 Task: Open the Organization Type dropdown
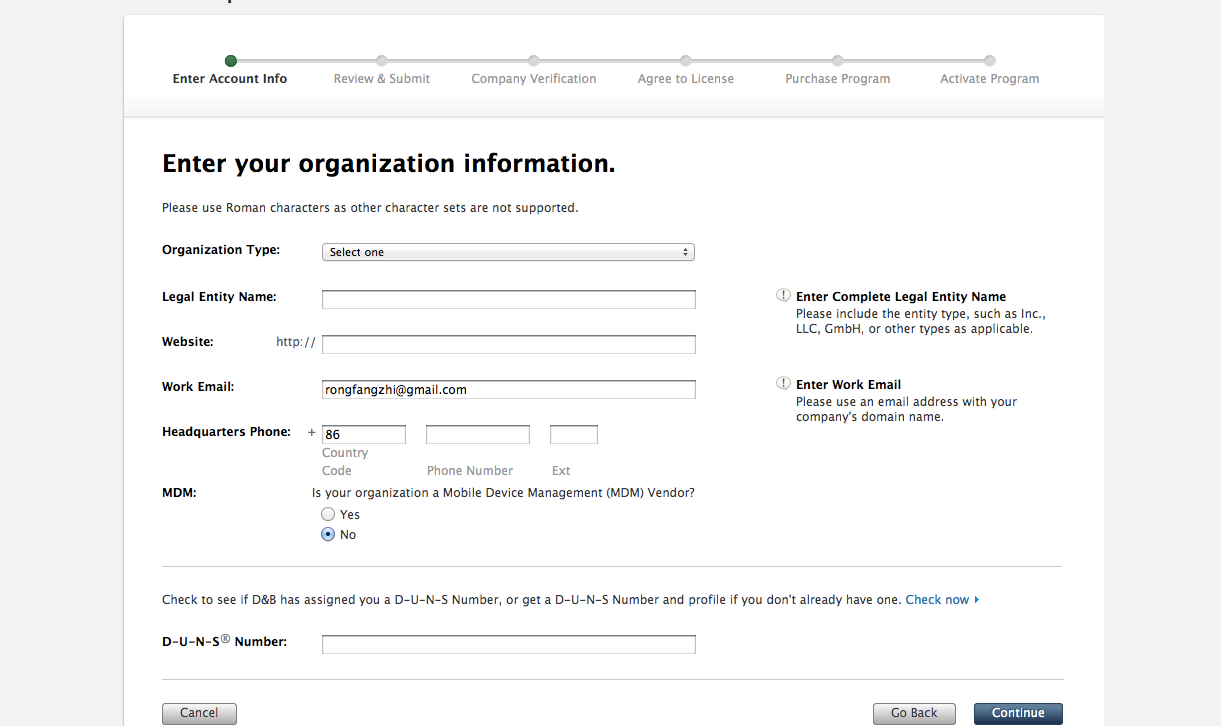(508, 252)
